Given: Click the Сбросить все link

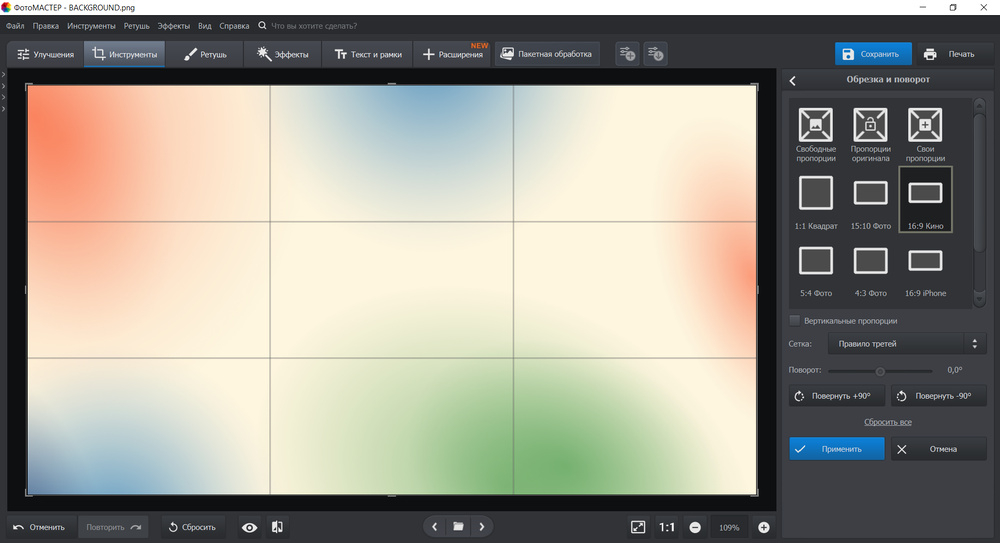Looking at the screenshot, I should tap(888, 422).
